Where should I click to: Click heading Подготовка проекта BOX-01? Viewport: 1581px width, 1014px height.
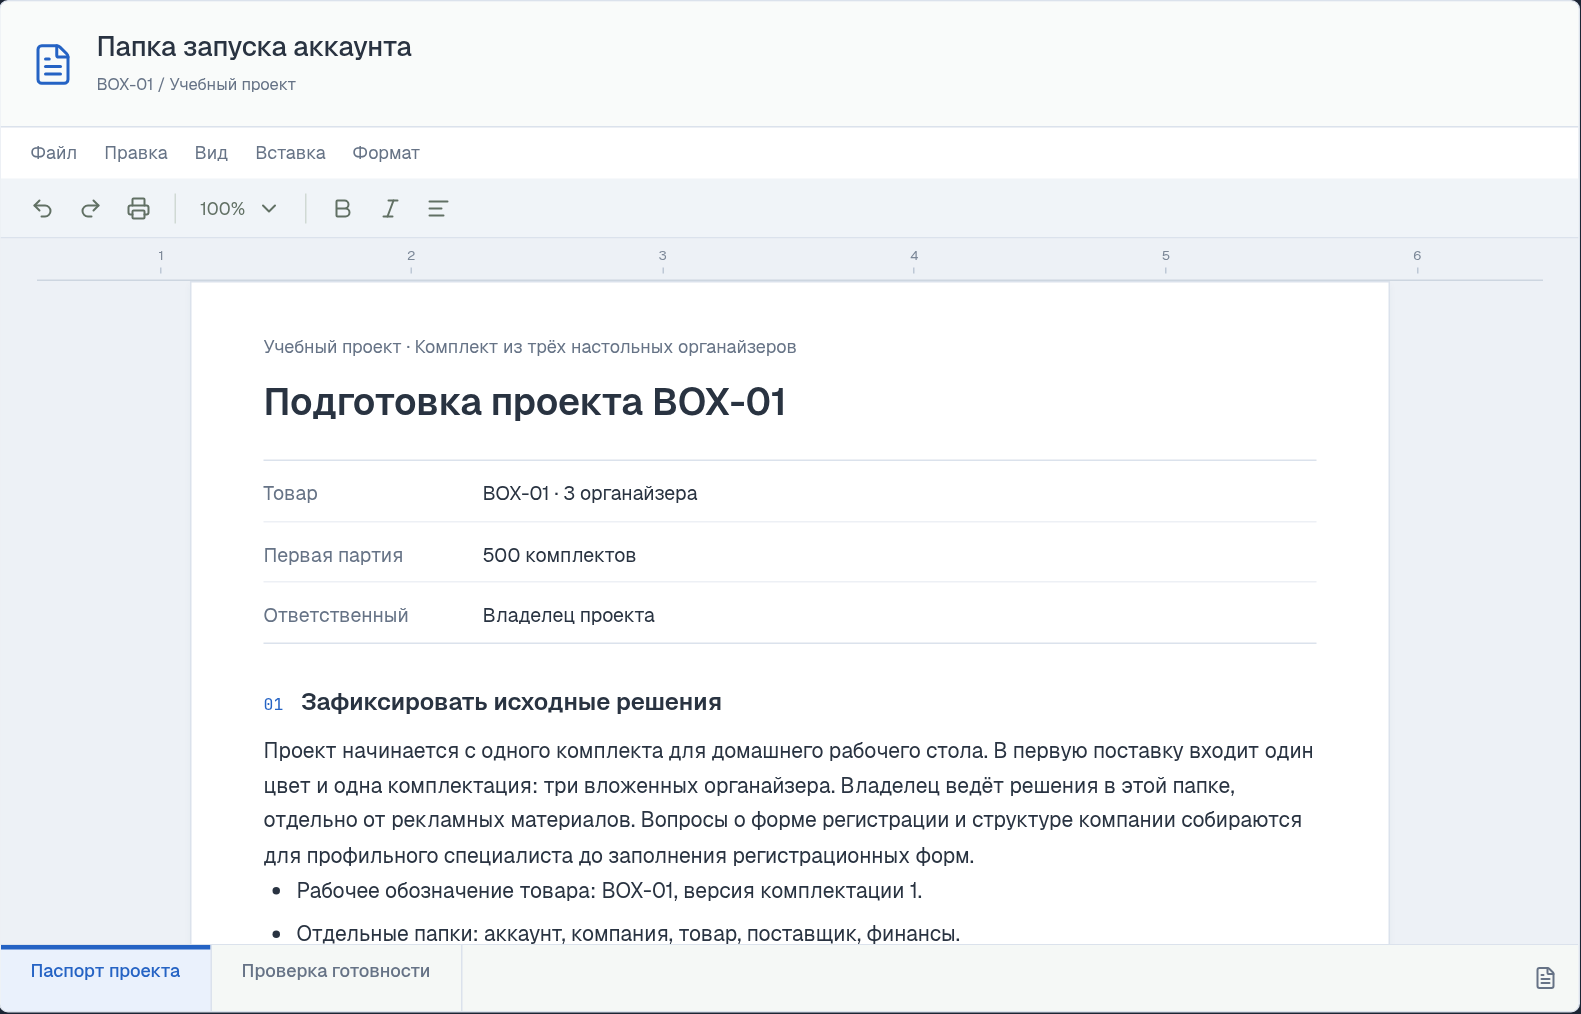(525, 402)
